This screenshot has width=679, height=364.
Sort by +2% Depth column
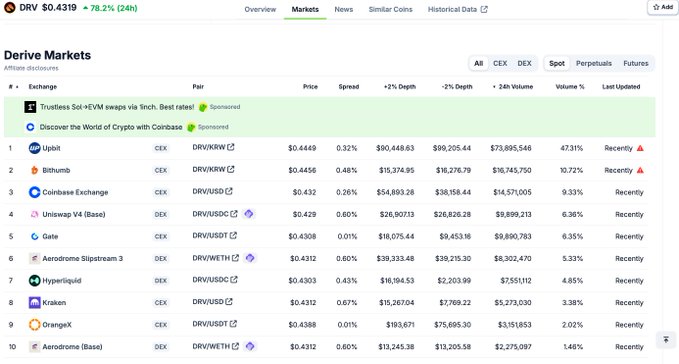[x=400, y=87]
